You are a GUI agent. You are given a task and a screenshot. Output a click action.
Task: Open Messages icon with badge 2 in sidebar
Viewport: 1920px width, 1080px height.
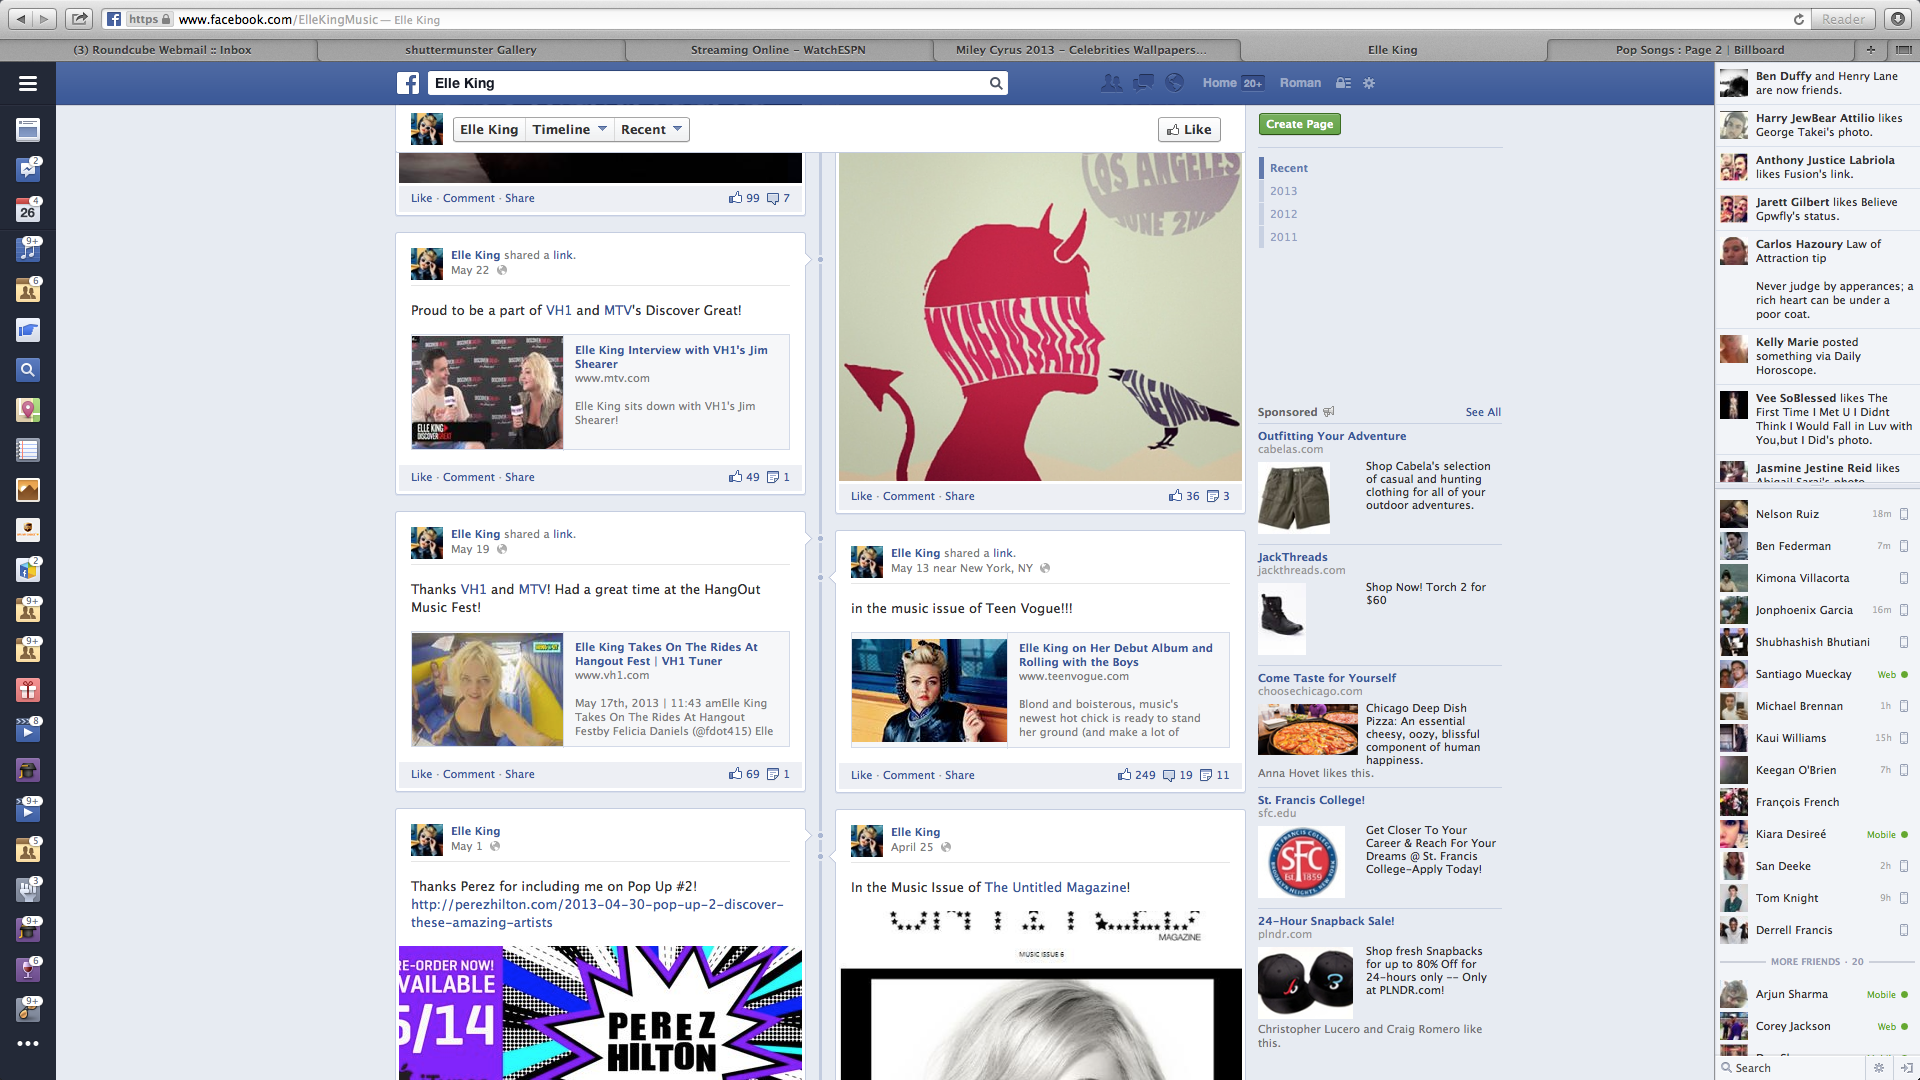coord(28,169)
